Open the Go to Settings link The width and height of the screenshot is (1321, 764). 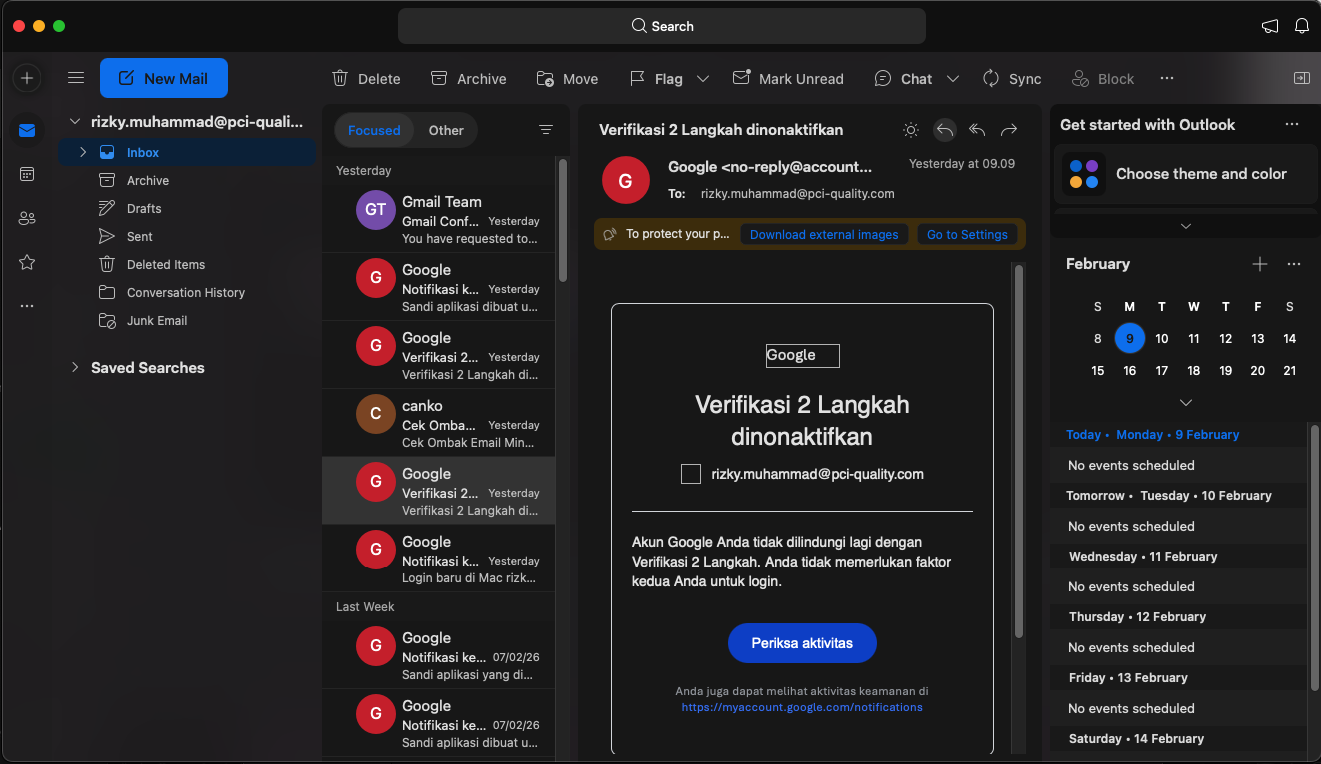point(966,234)
